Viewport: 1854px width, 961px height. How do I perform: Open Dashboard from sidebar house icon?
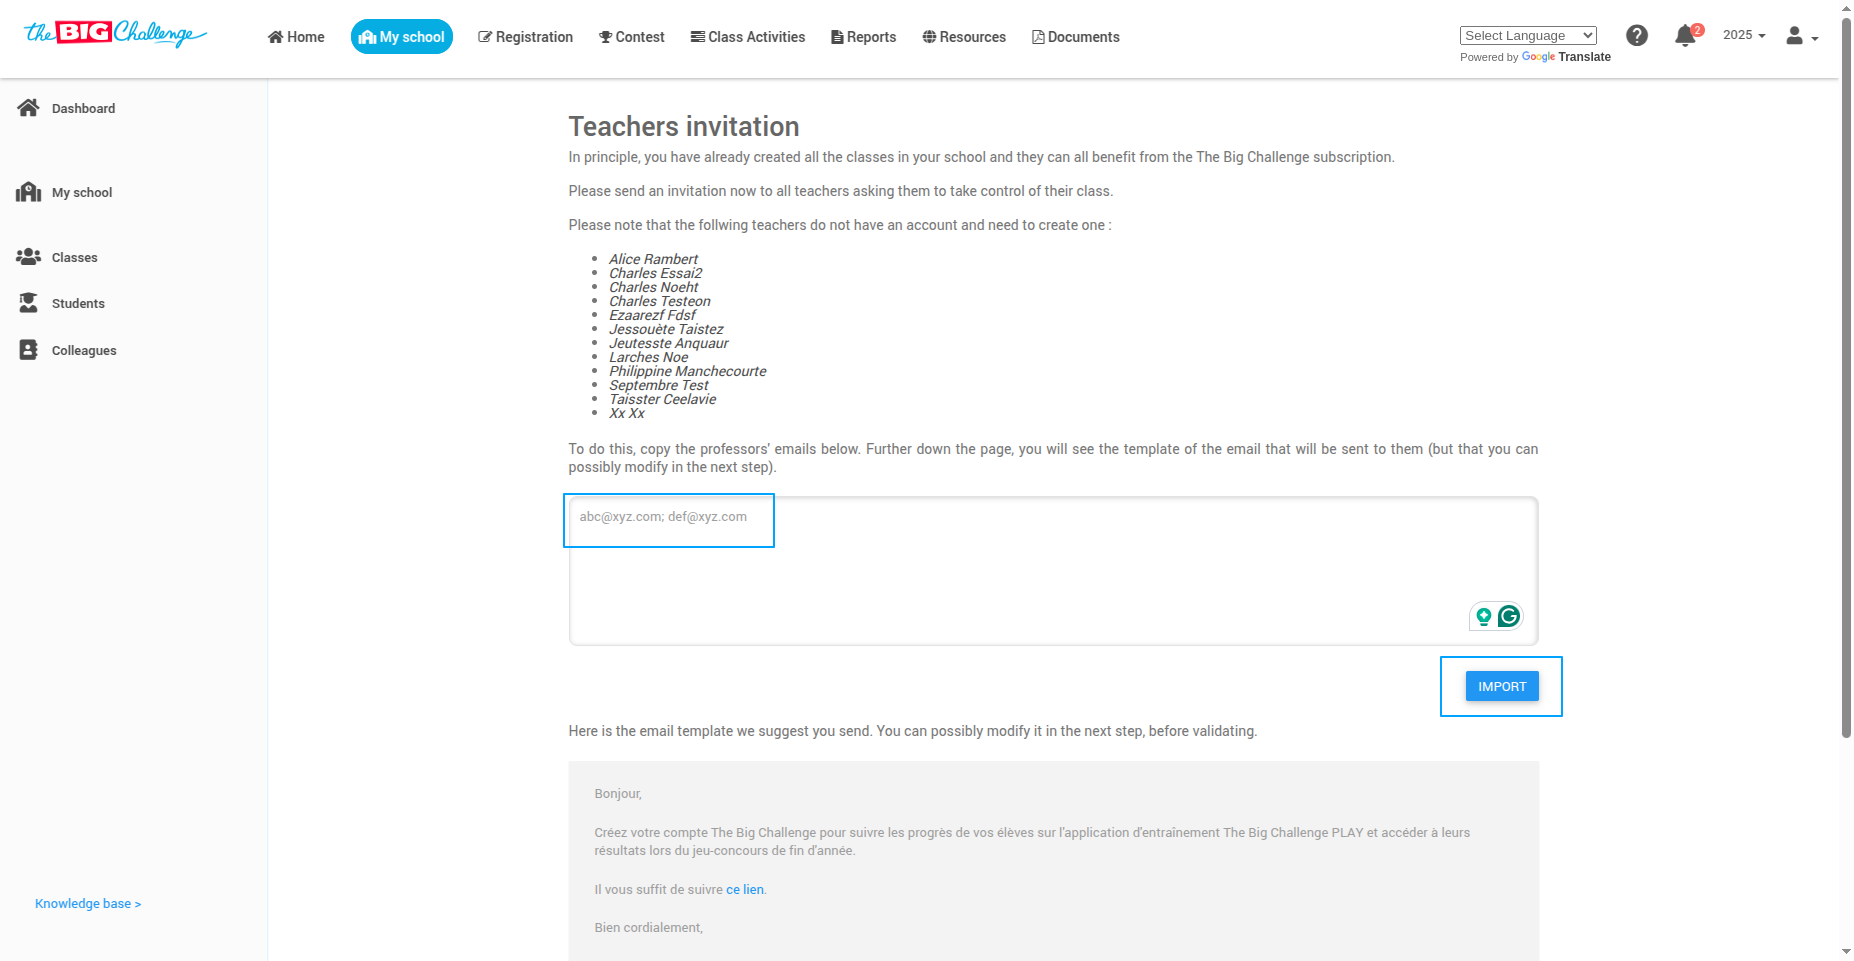pyautogui.click(x=28, y=108)
